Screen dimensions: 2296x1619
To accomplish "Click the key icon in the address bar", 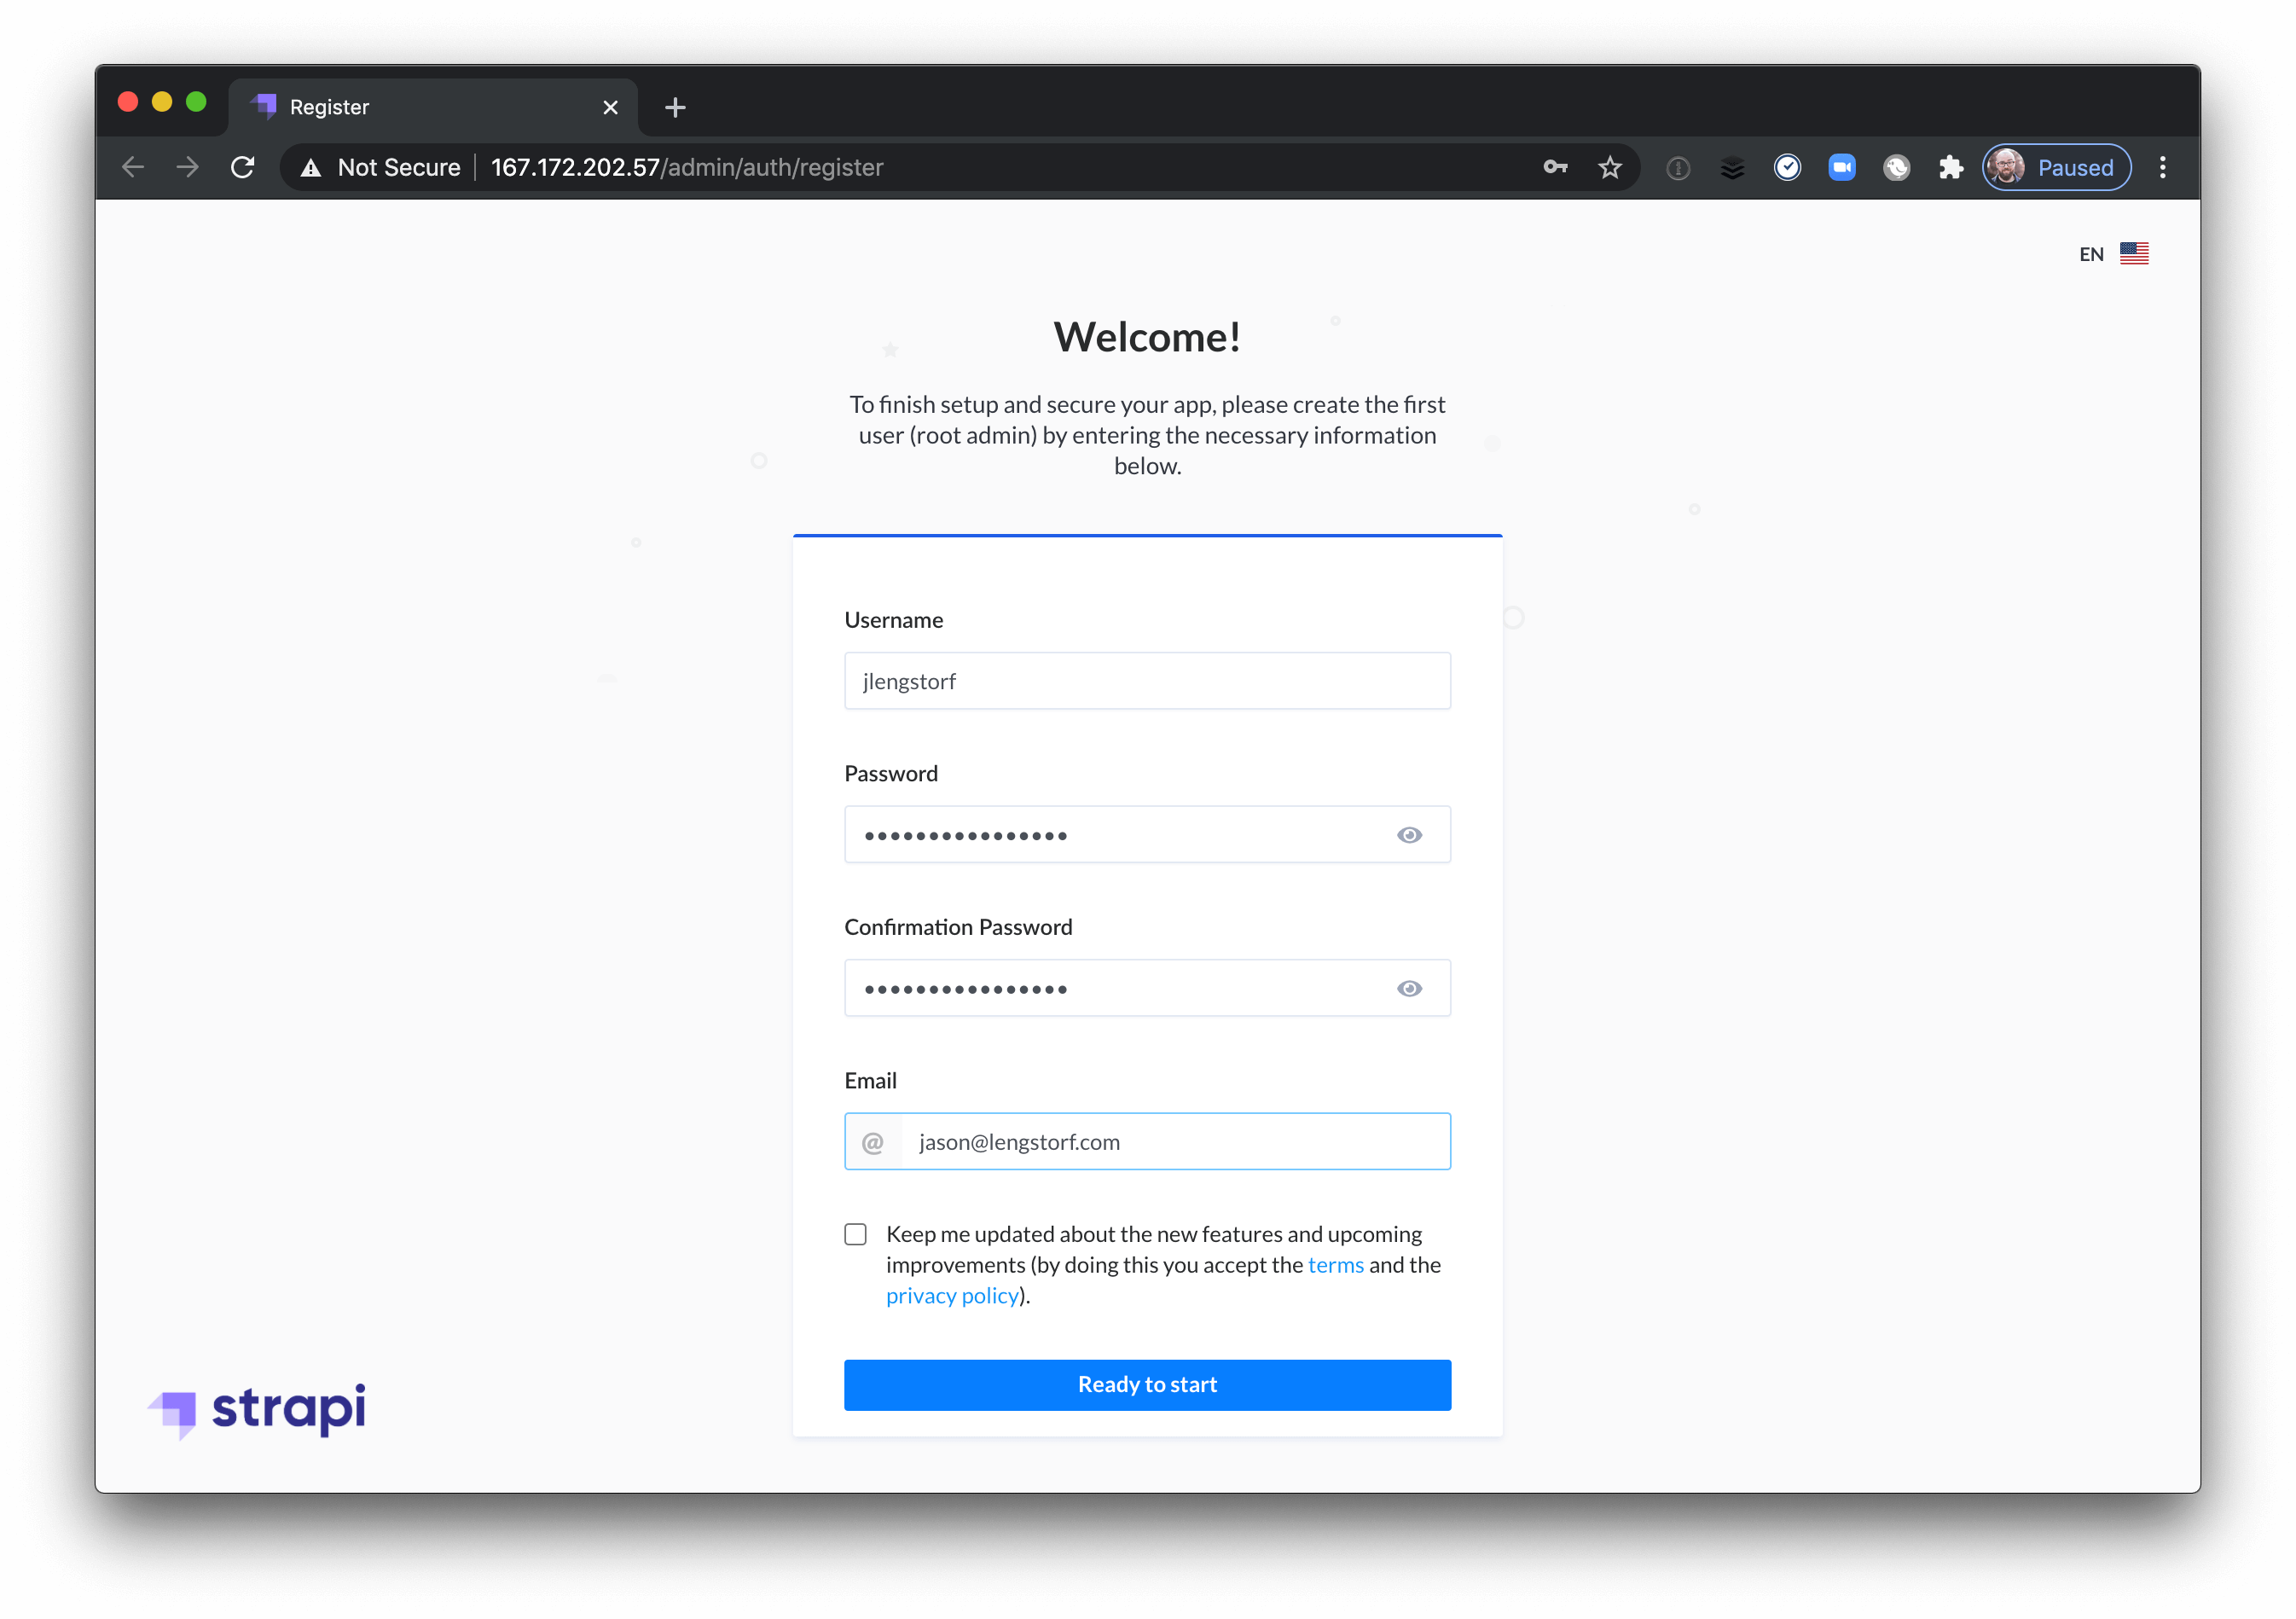I will pos(1554,167).
